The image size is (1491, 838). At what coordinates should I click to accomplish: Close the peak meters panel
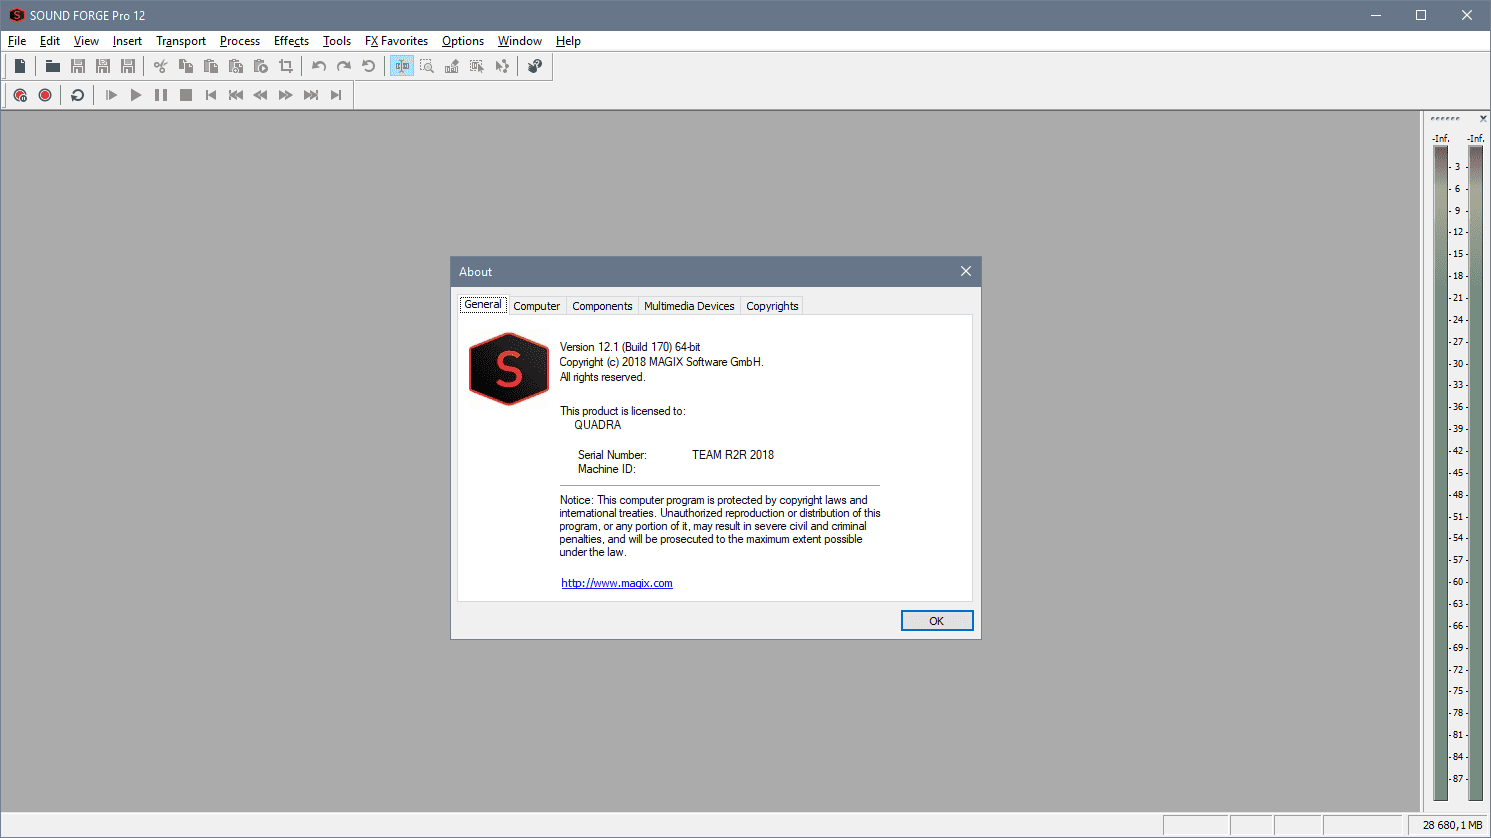point(1483,119)
